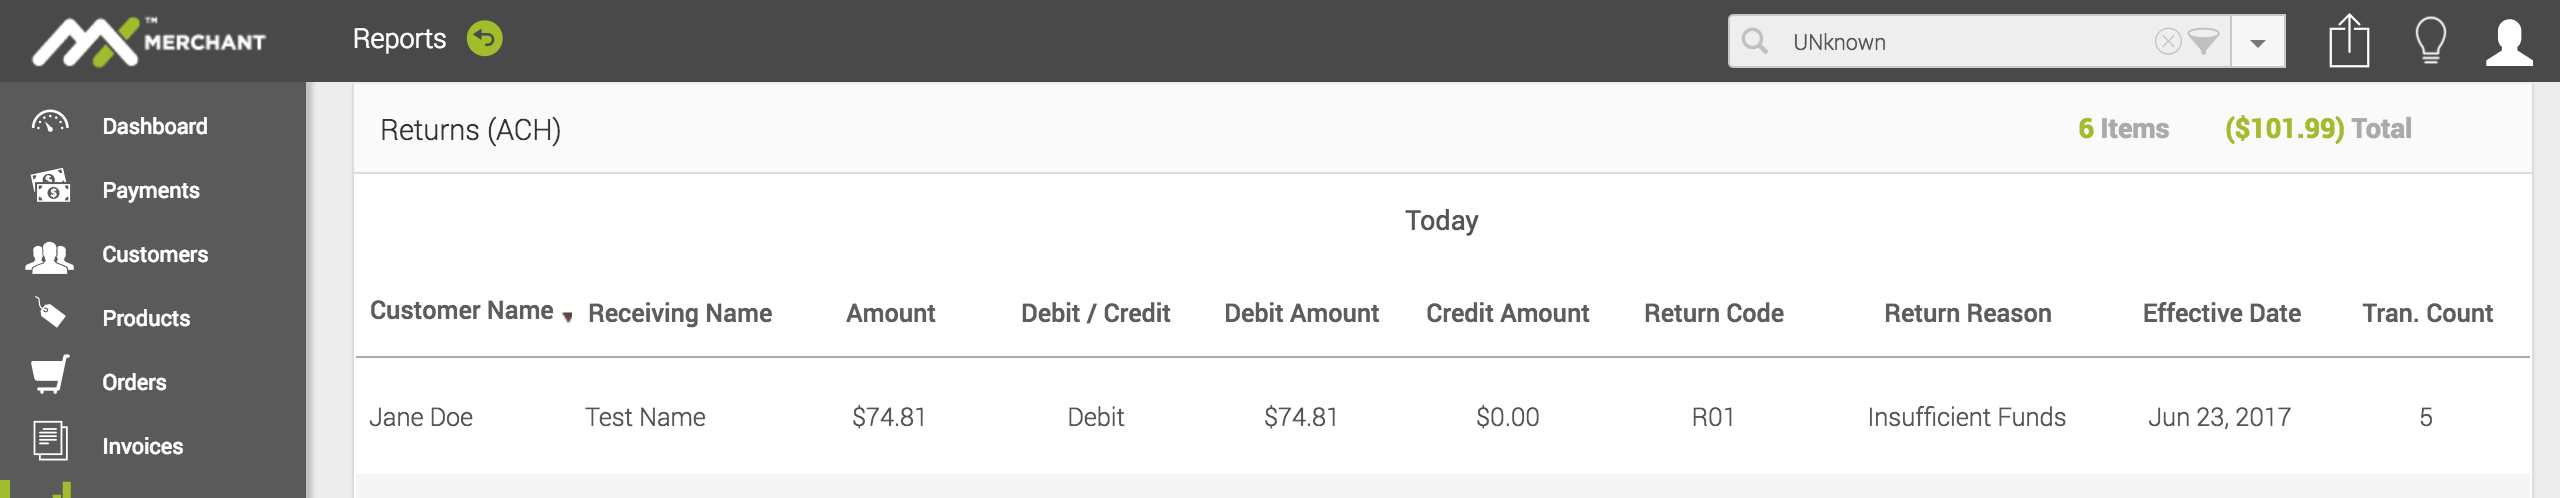Expand the search options dropdown arrow

[x=2258, y=43]
